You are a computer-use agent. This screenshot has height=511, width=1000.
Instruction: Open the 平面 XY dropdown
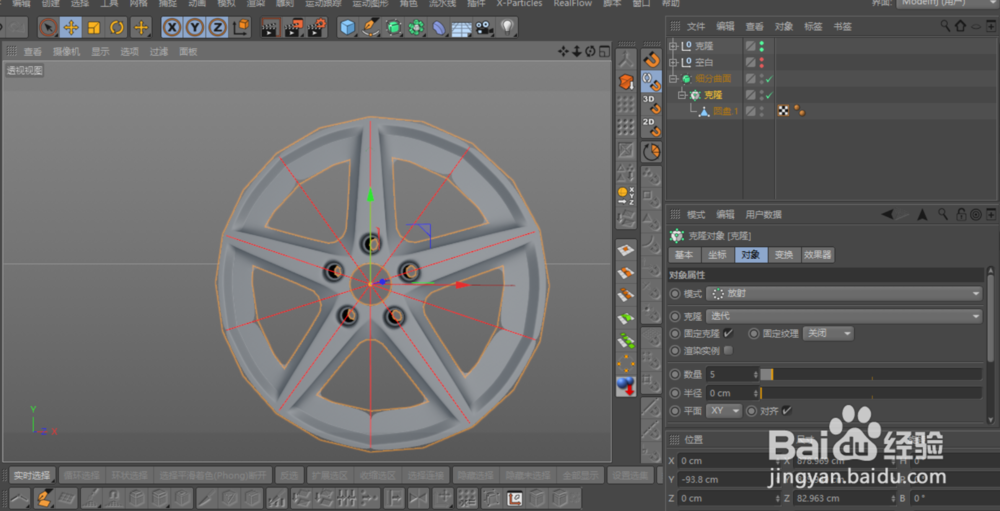724,411
